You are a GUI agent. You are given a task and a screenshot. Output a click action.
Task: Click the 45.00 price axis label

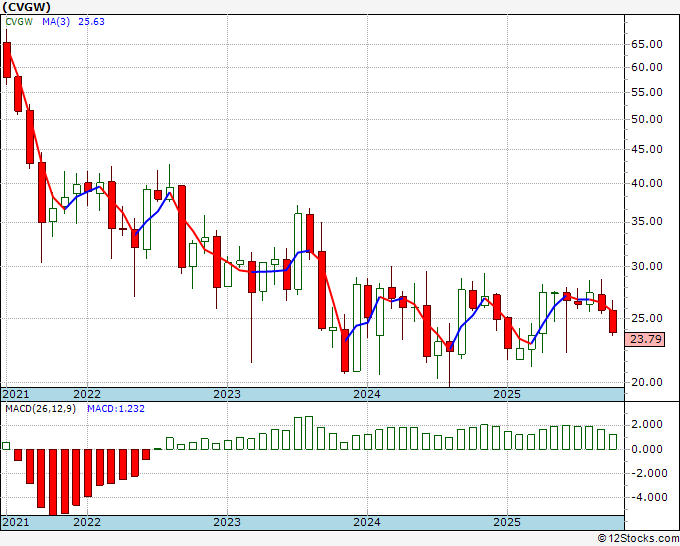(647, 149)
